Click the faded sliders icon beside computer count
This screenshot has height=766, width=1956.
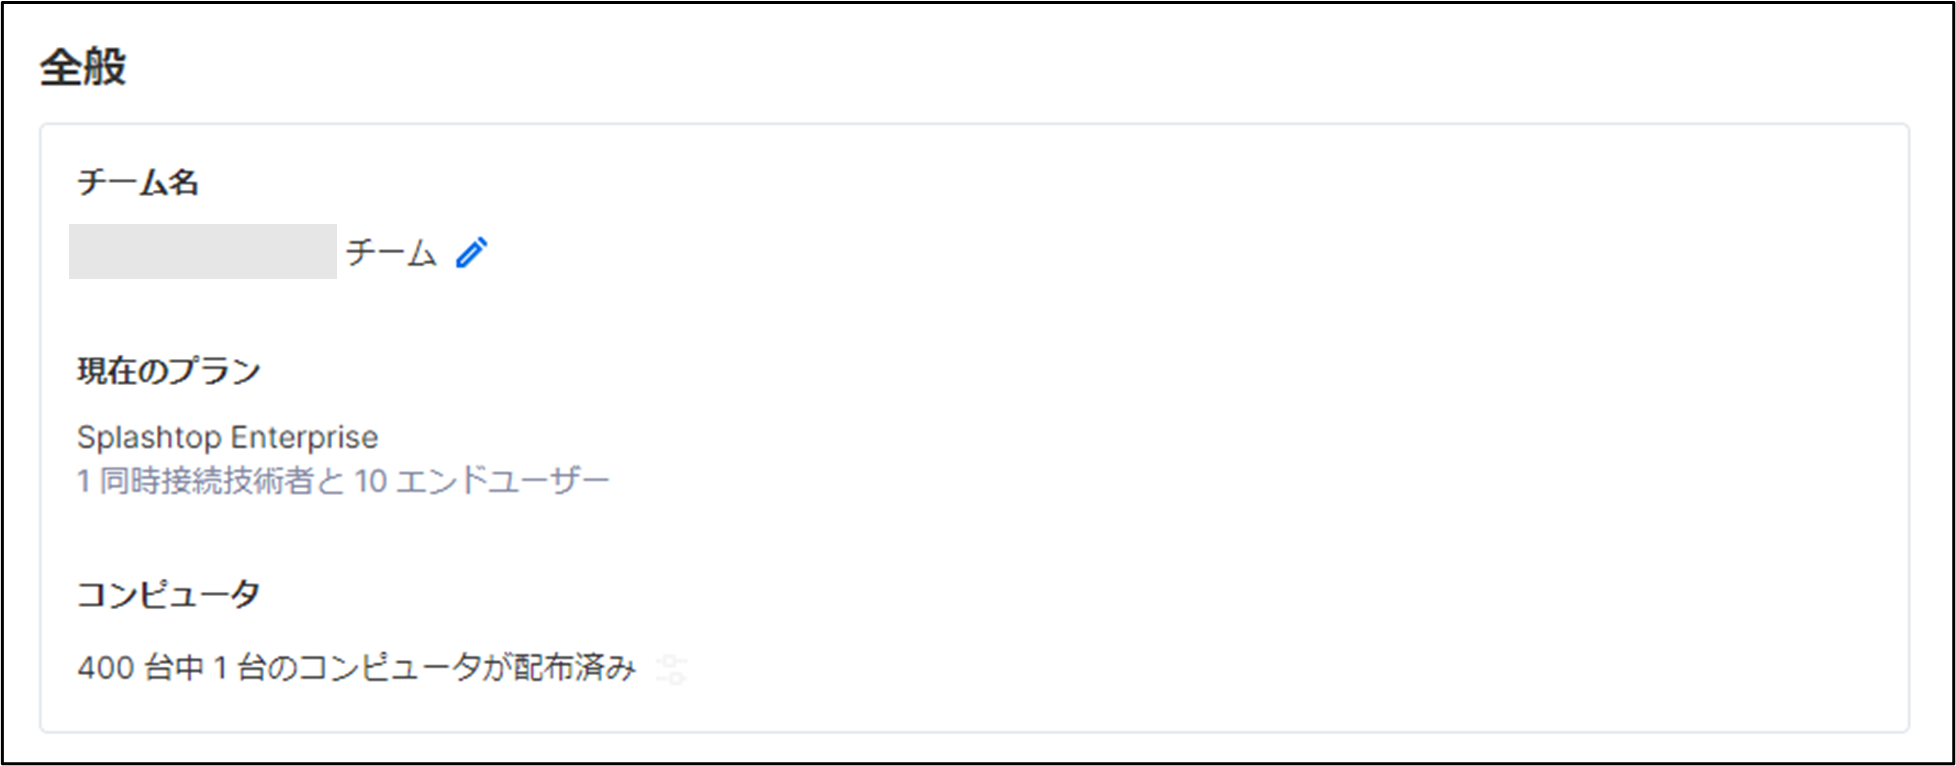(672, 669)
